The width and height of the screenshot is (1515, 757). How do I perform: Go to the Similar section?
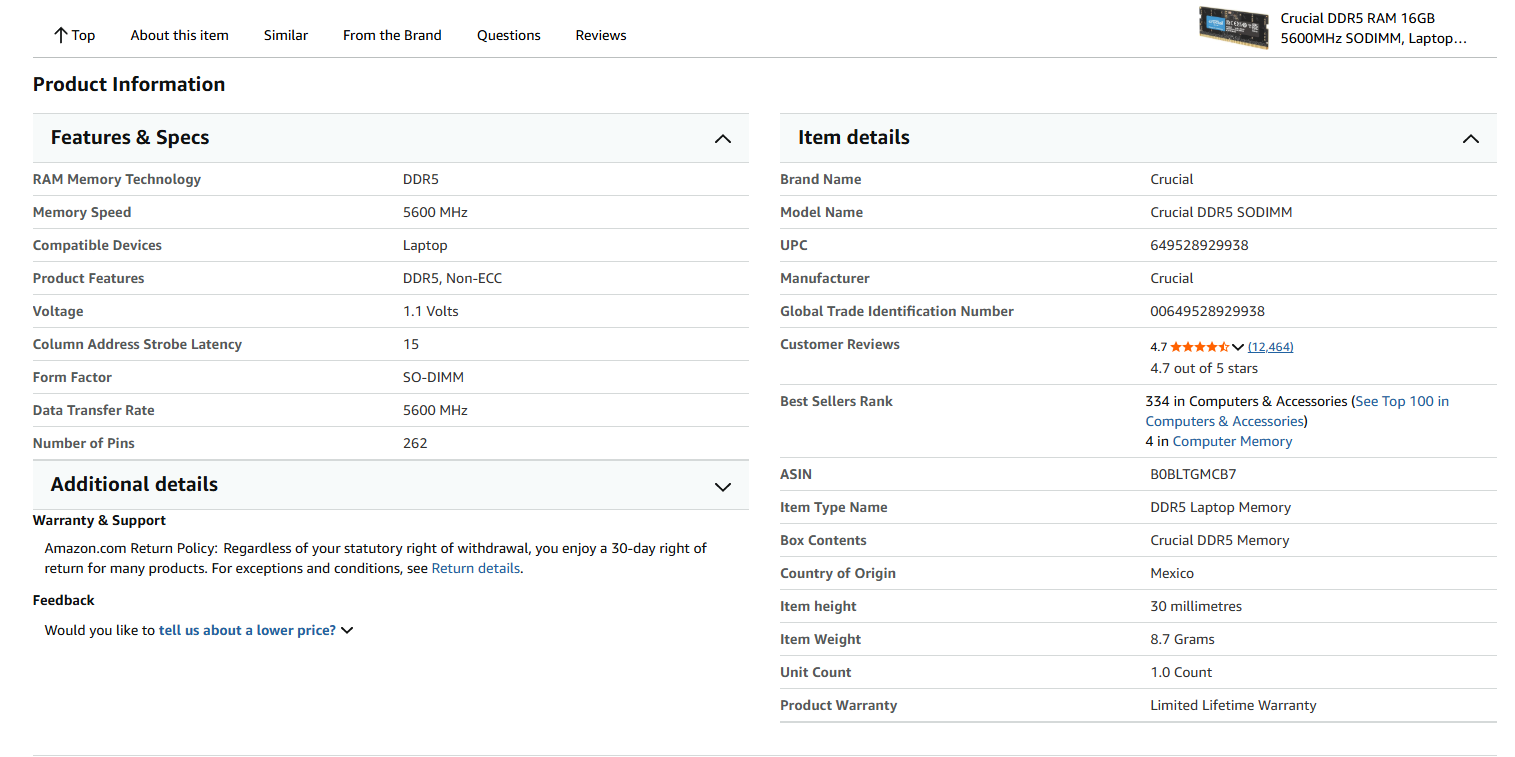[286, 35]
